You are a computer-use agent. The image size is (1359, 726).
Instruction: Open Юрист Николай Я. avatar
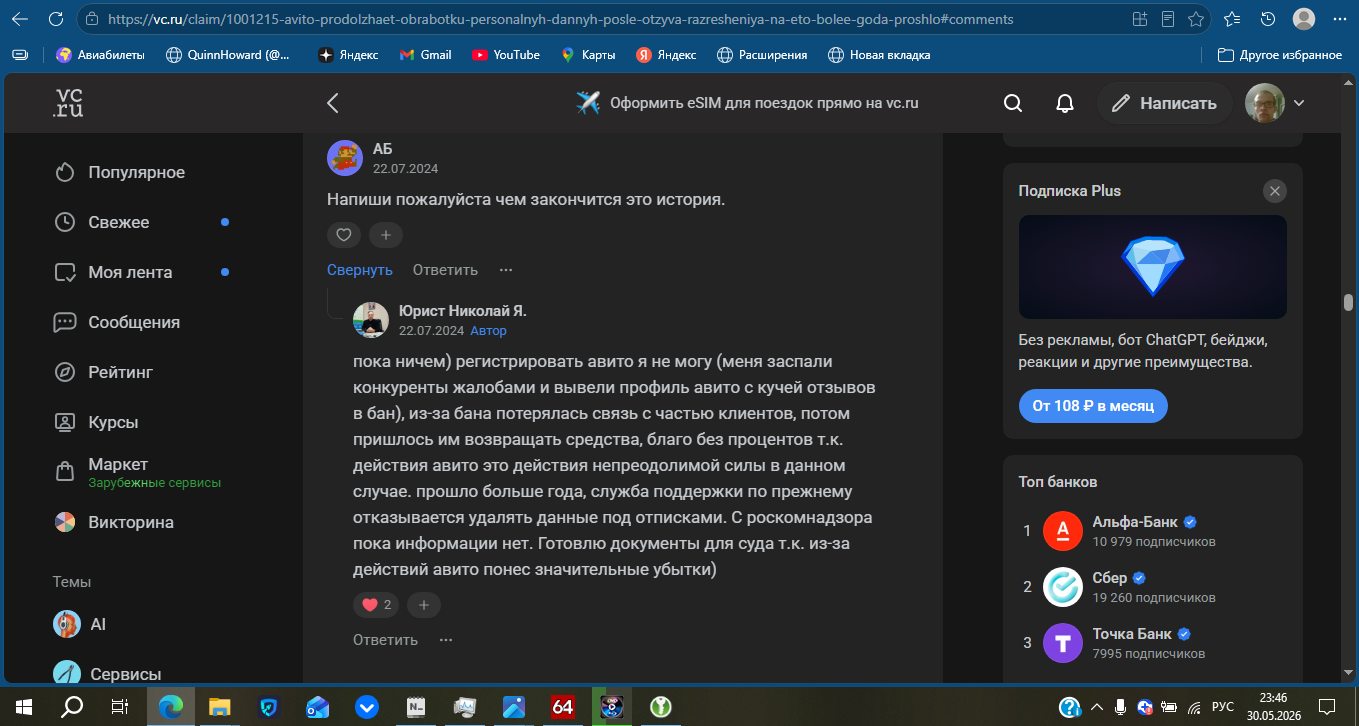[371, 320]
